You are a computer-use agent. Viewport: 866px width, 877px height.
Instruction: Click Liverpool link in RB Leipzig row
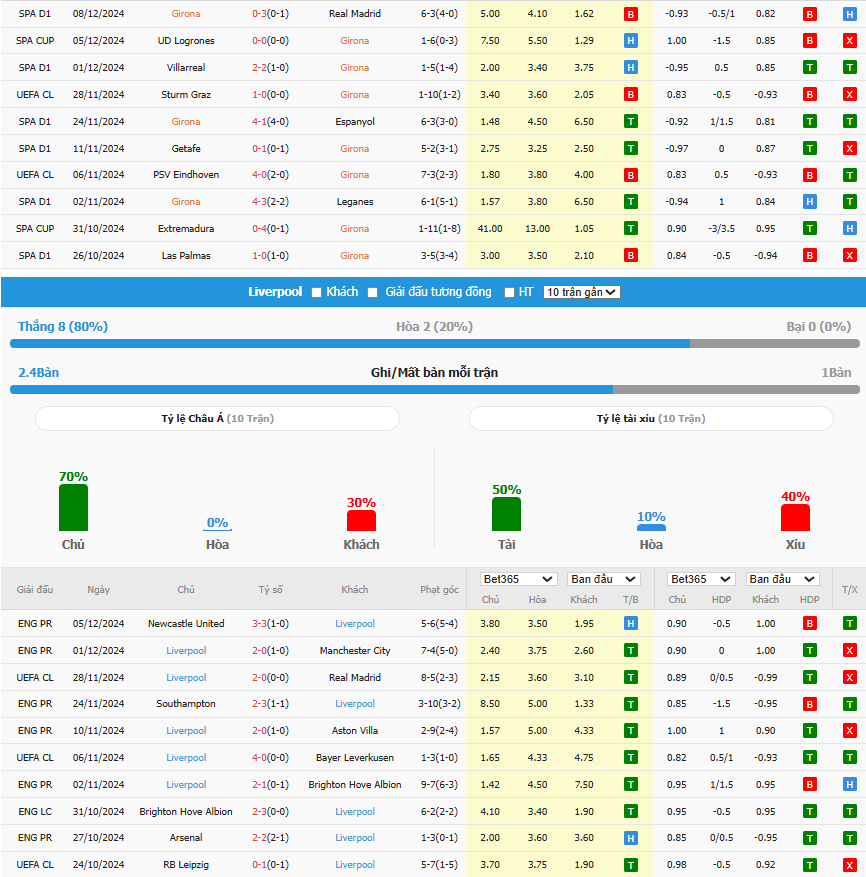355,865
